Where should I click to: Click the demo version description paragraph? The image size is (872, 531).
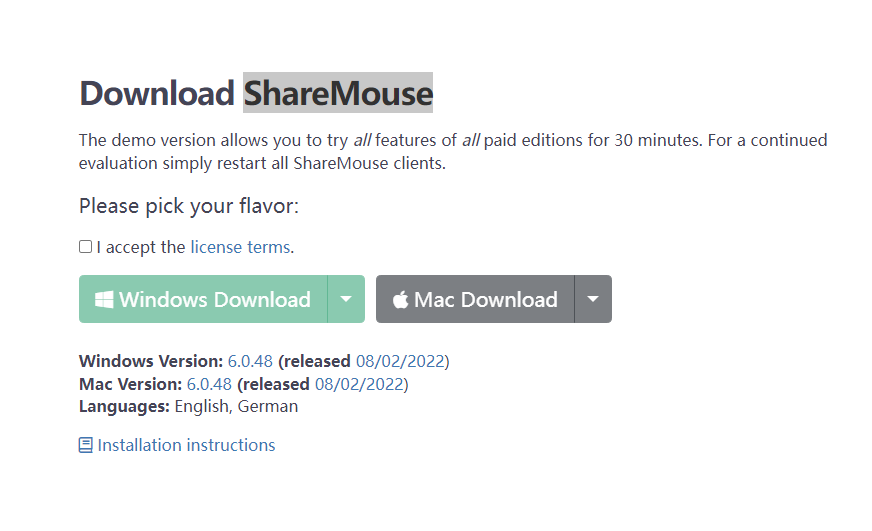(453, 152)
